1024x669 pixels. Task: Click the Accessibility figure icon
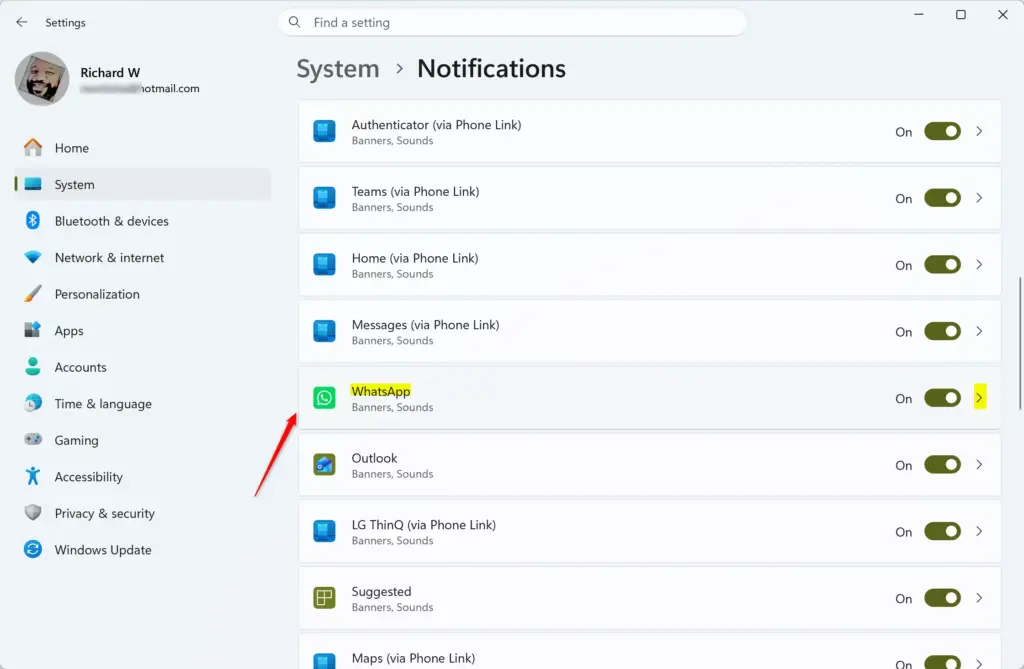click(x=33, y=476)
